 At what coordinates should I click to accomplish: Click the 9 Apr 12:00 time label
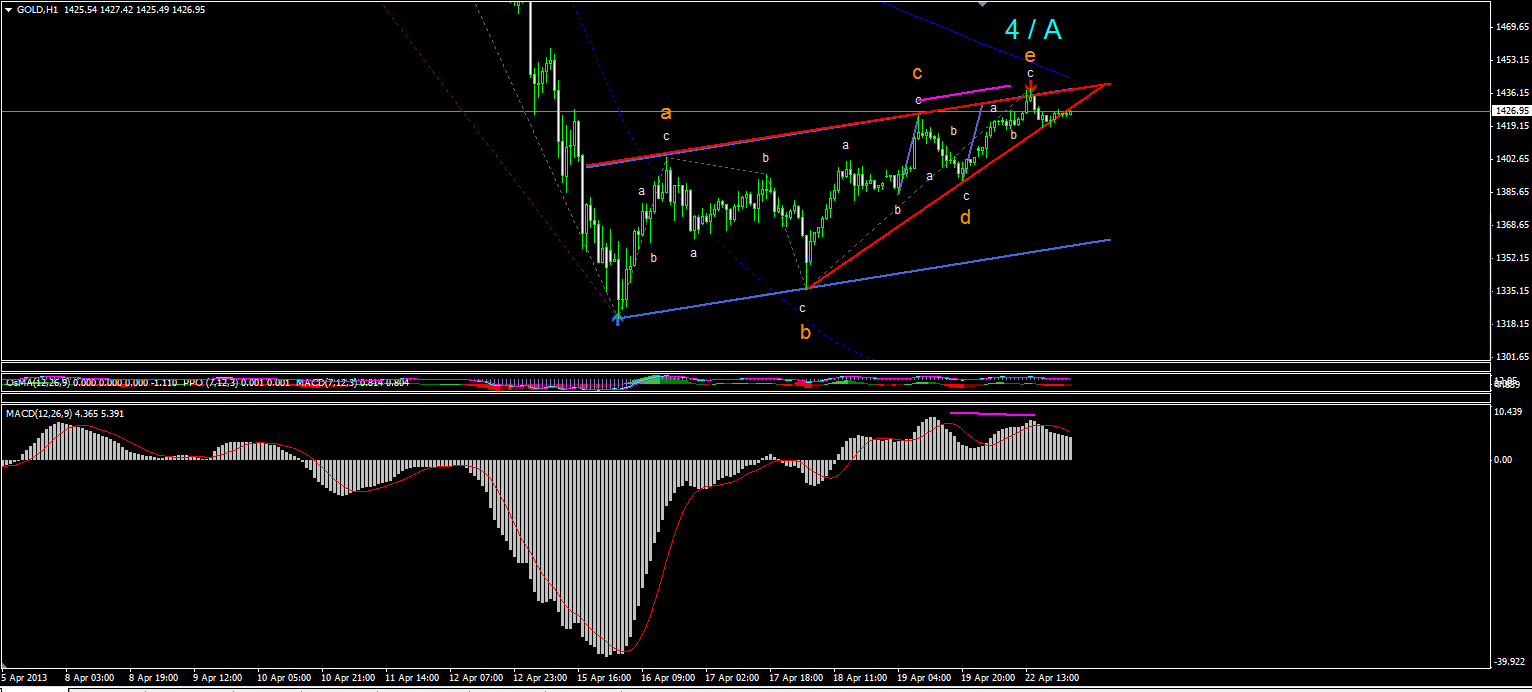217,678
